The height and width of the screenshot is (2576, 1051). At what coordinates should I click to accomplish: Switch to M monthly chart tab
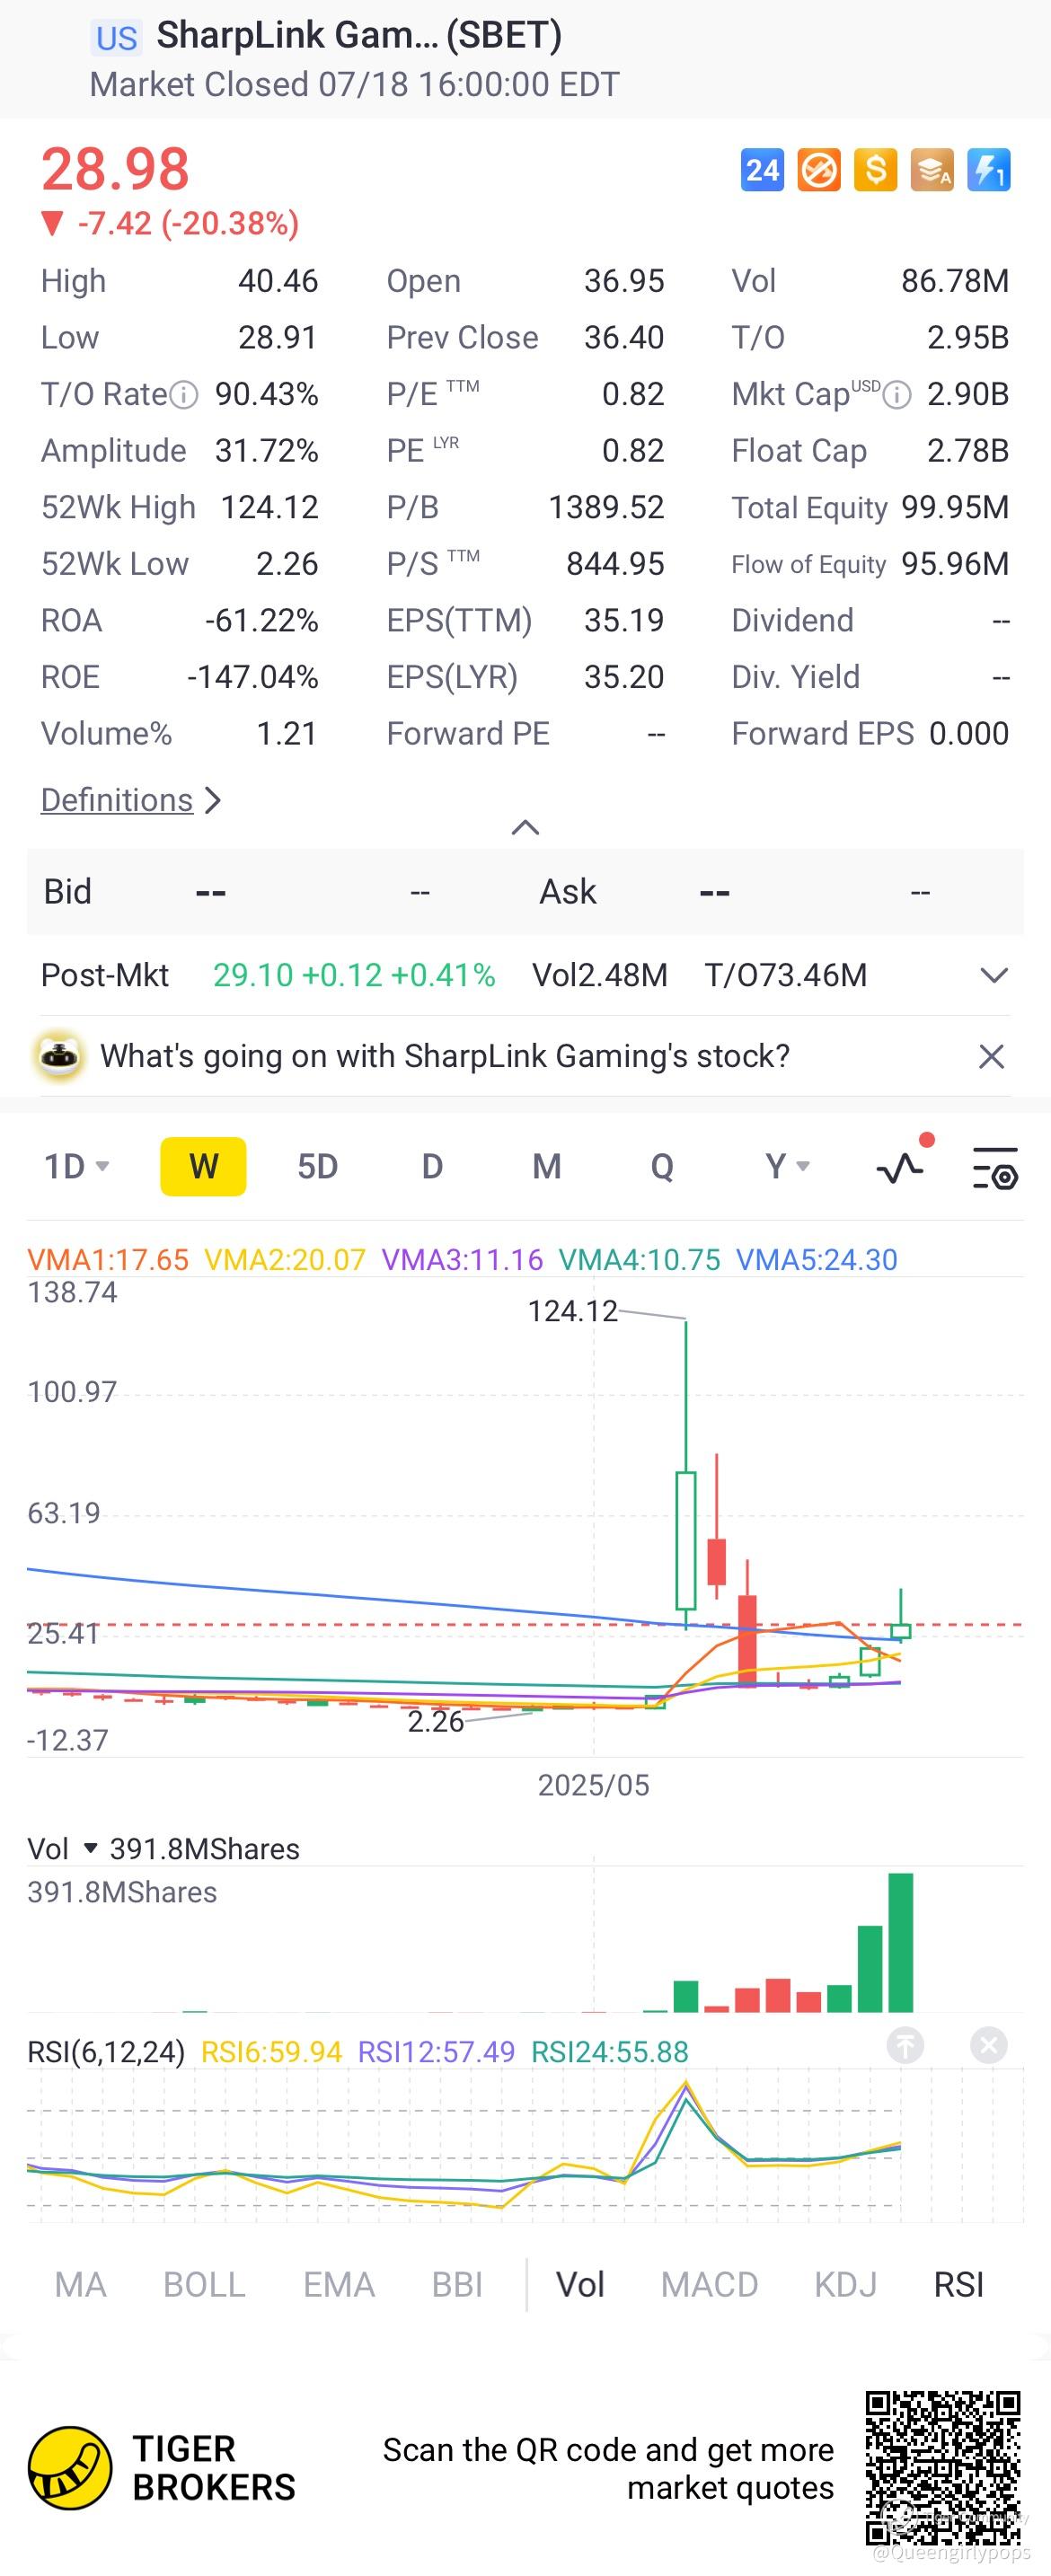tap(546, 1166)
